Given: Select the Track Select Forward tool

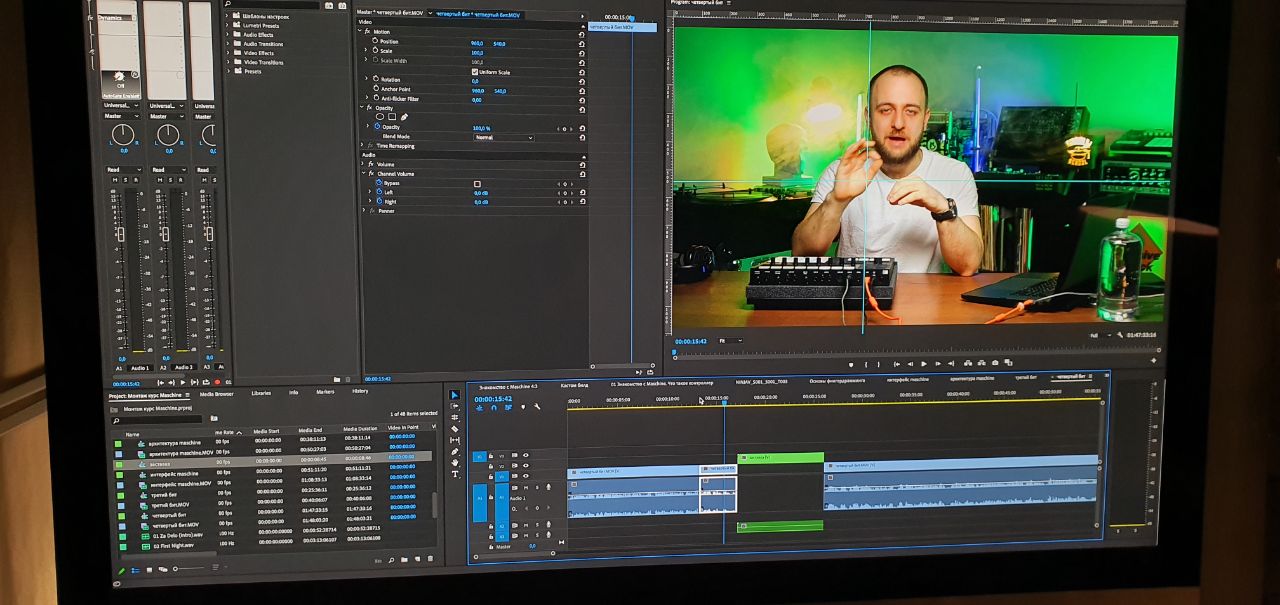Looking at the screenshot, I should (x=454, y=406).
